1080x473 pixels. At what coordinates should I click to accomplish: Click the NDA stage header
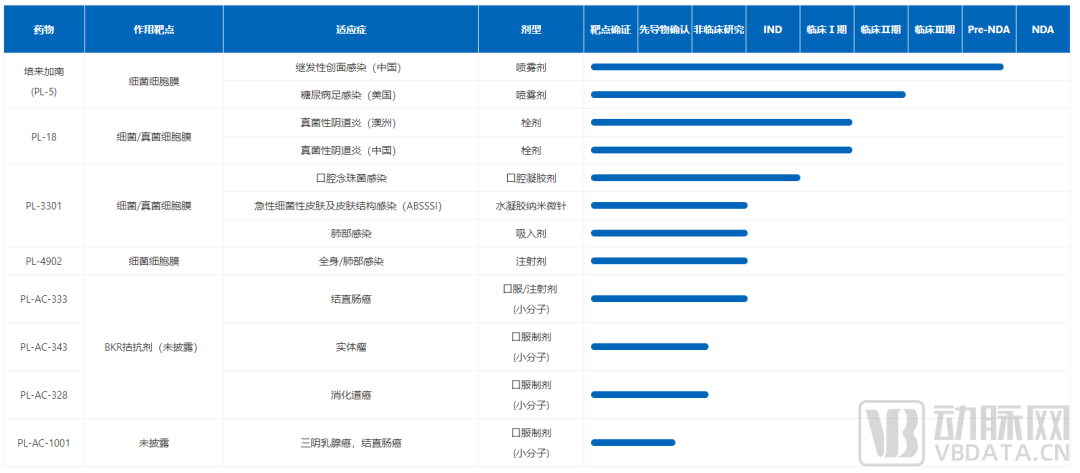[1043, 30]
